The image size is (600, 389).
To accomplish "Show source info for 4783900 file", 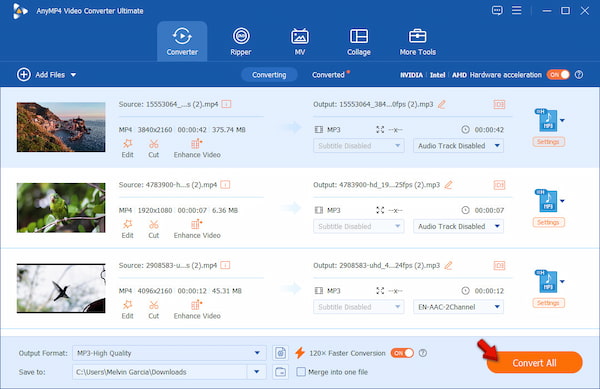I will (x=225, y=185).
